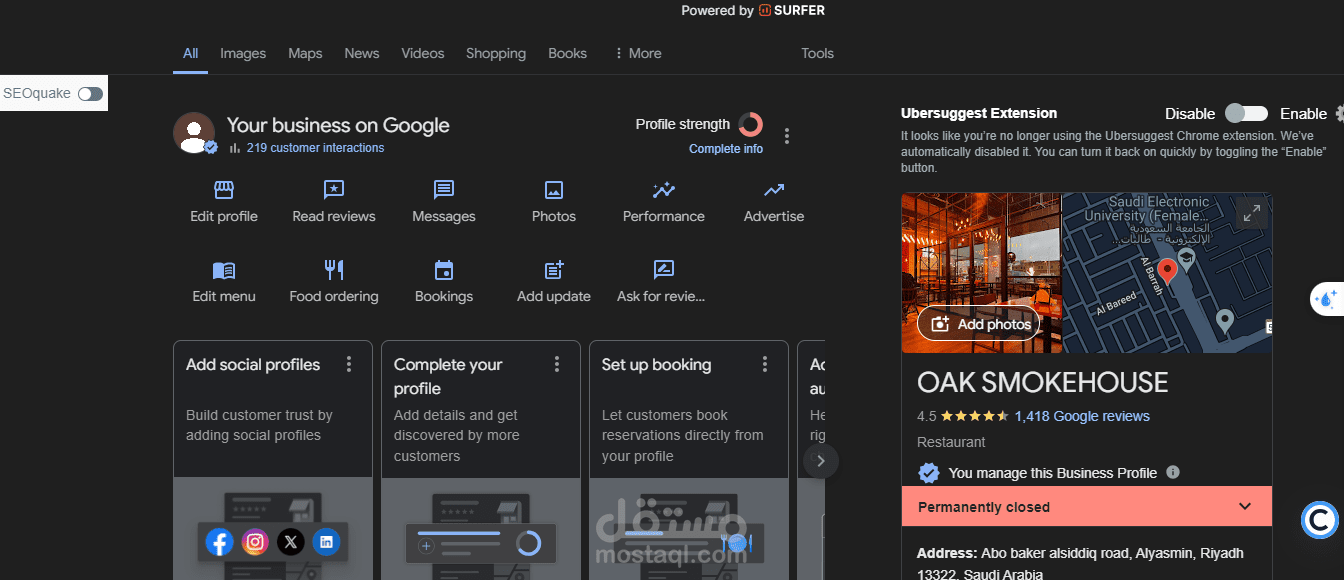Switch to the Videos tab
Screen dimensions: 1344x580
click(423, 53)
